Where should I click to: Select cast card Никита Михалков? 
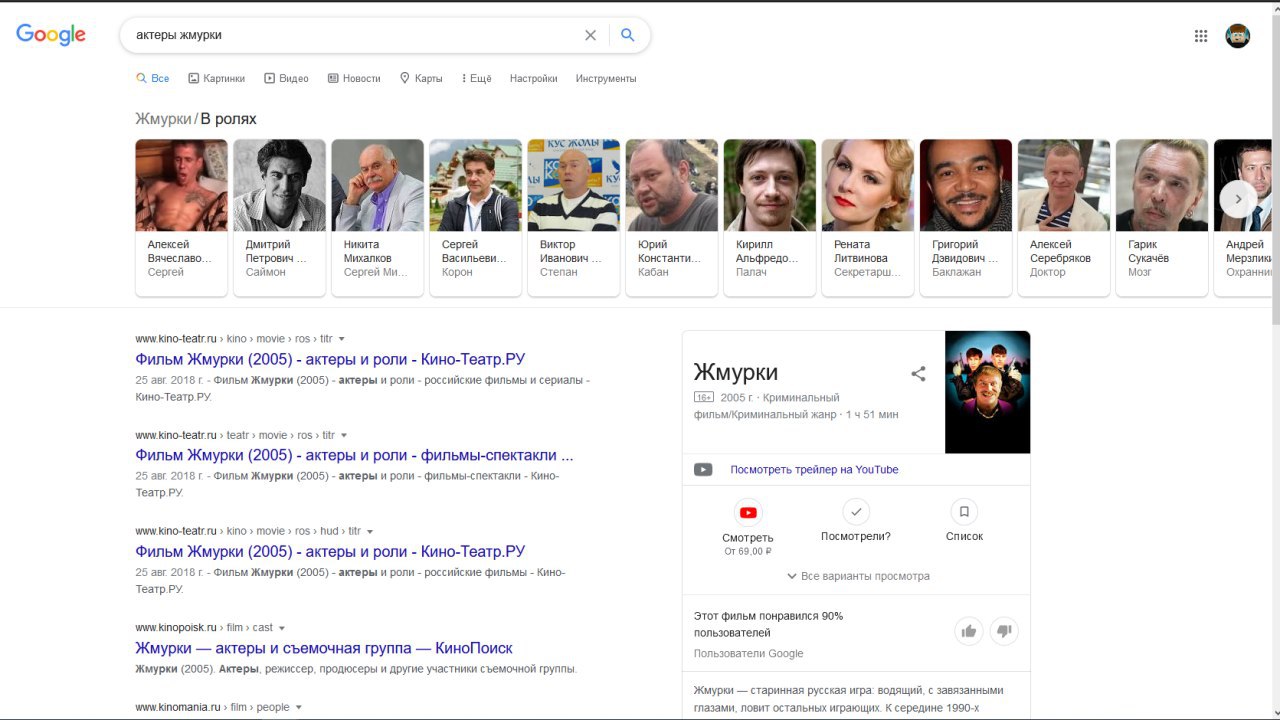point(377,218)
